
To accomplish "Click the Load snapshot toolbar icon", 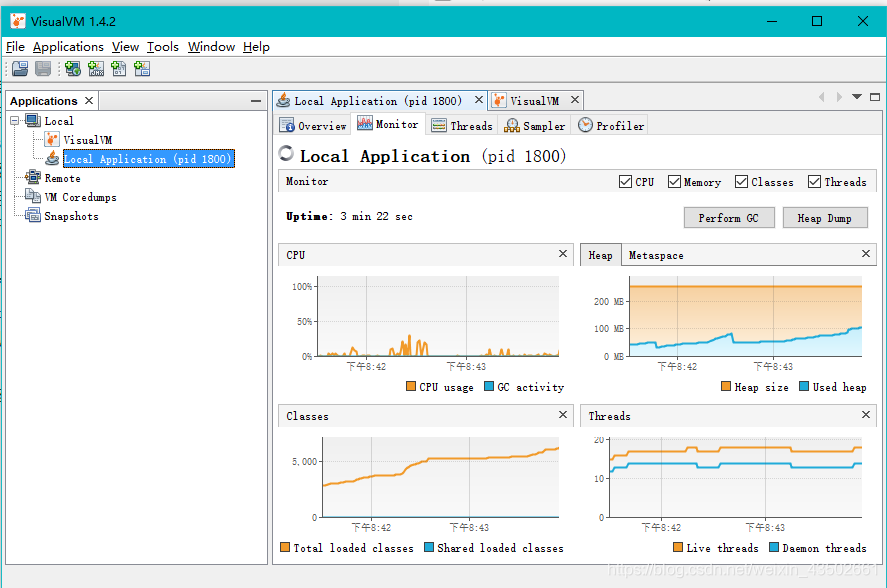I will pyautogui.click(x=20, y=69).
